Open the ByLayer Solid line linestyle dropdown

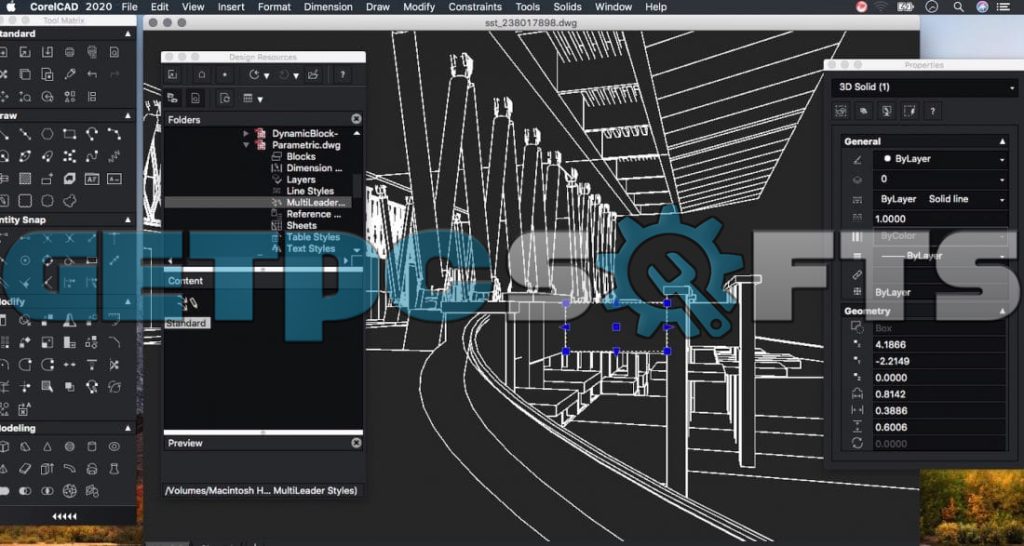coord(940,199)
